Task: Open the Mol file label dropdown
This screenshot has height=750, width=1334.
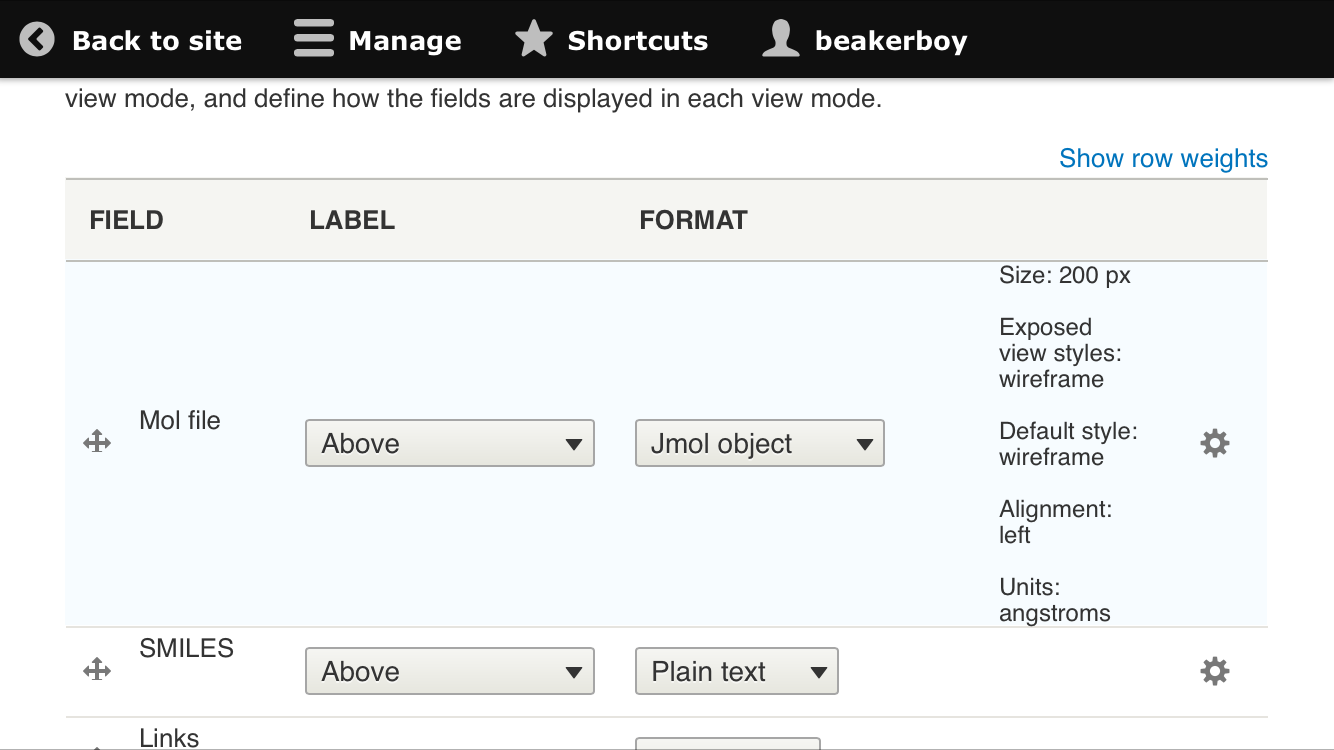Action: point(450,443)
